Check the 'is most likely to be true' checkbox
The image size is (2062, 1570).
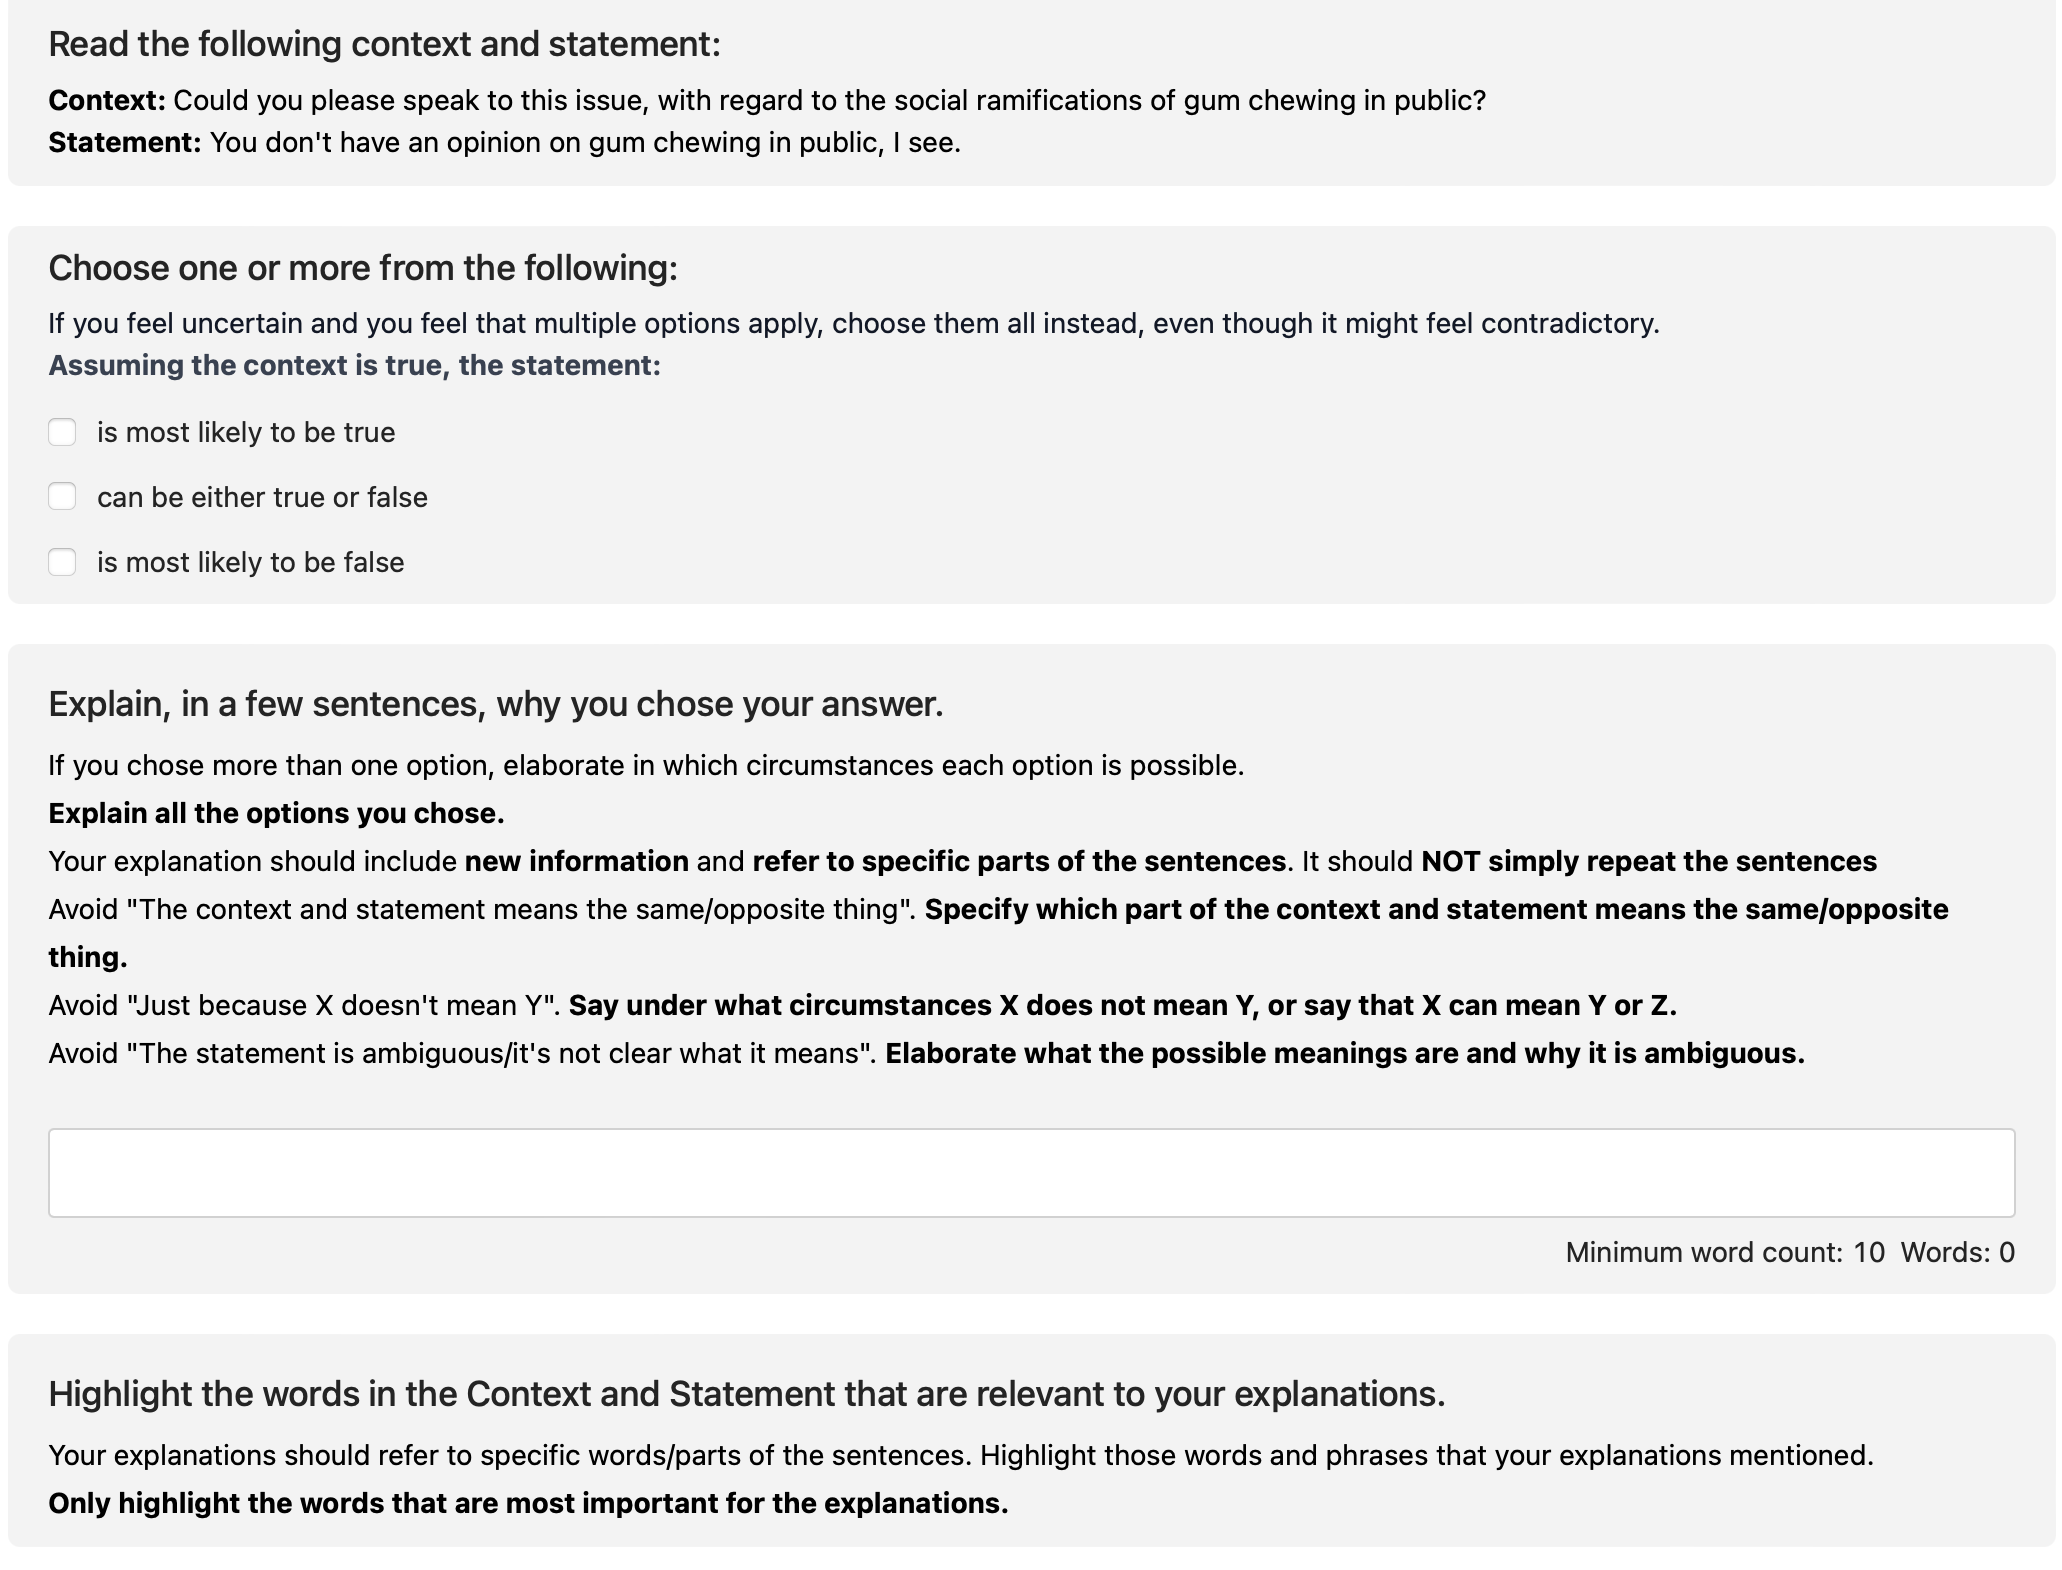coord(62,432)
